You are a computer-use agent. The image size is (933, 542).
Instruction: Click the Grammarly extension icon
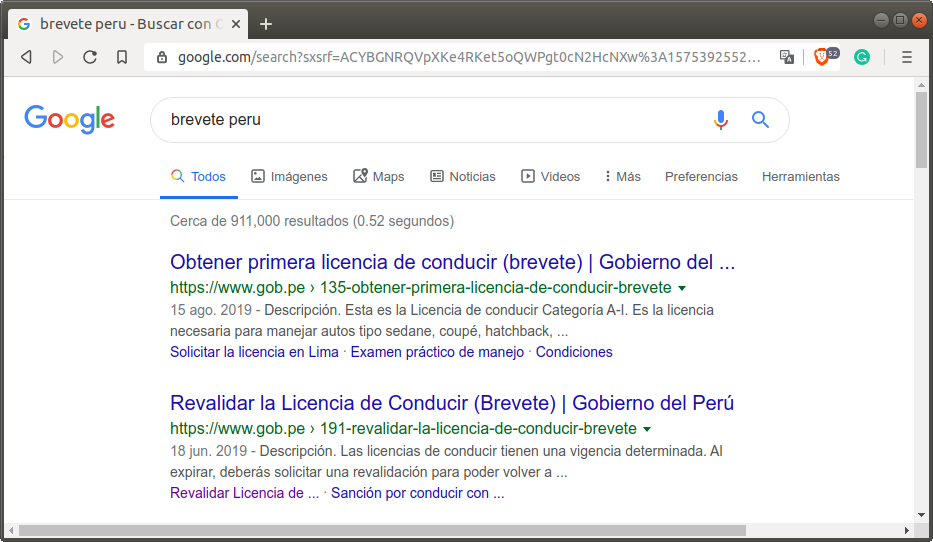pyautogui.click(x=862, y=57)
